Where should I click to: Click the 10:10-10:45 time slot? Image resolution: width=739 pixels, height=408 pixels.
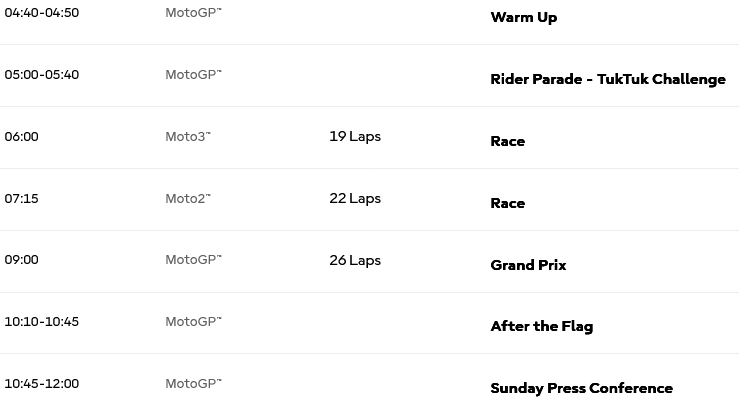pos(41,322)
